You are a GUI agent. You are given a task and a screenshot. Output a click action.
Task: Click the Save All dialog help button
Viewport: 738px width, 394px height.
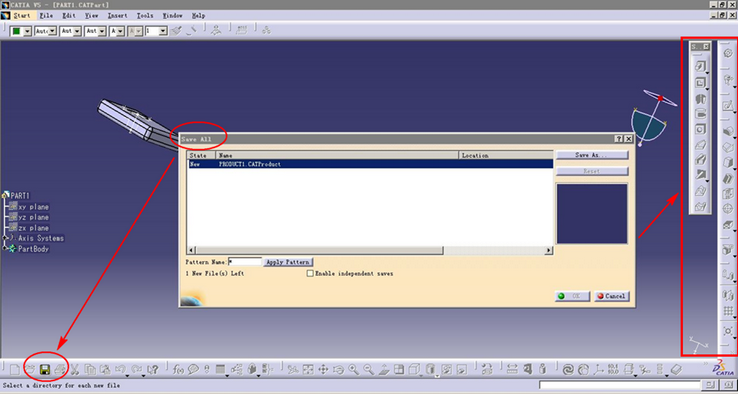coord(619,139)
